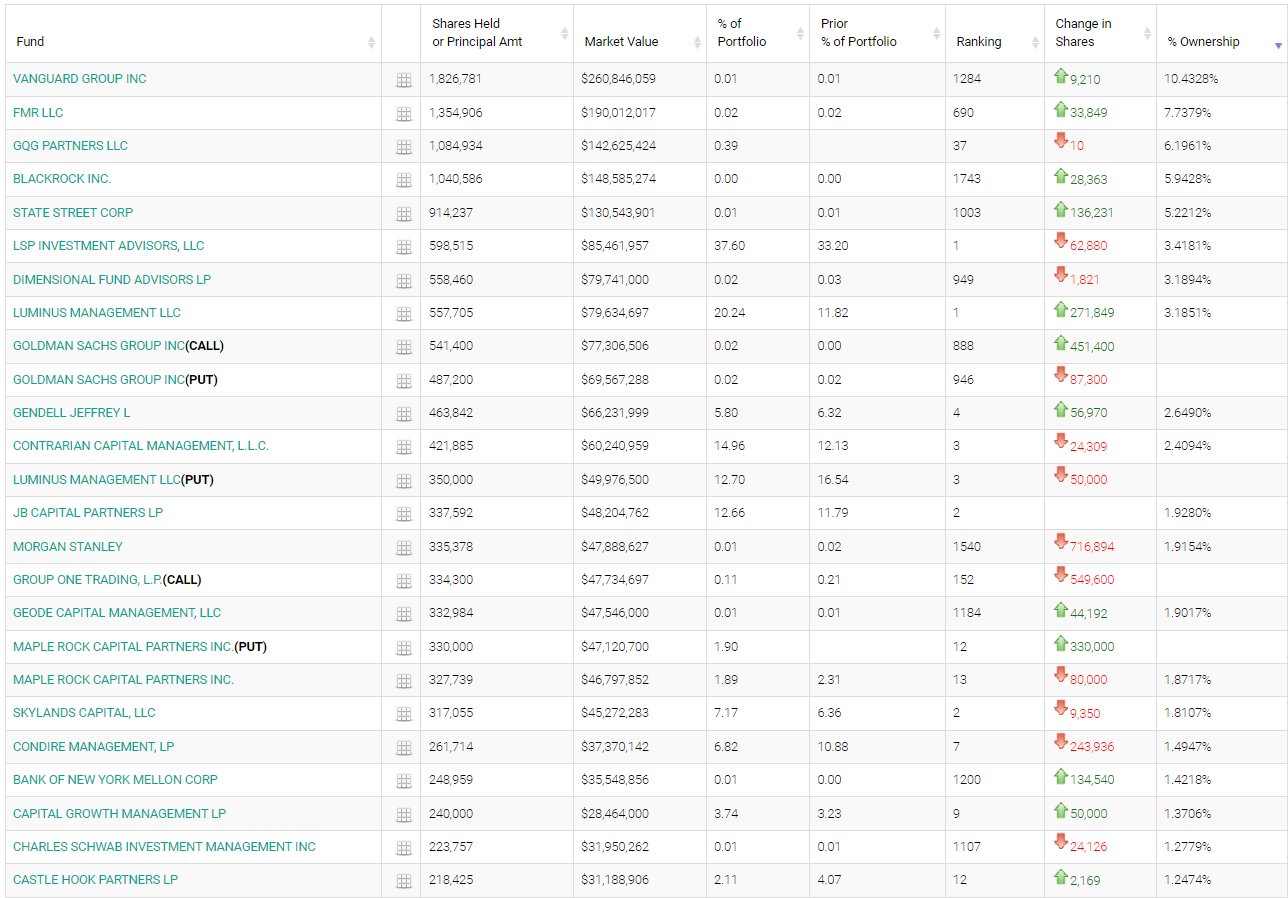Open the grid icon in the GOLDMAN SACHS (CALL) row
Image resolution: width=1288 pixels, height=898 pixels.
[x=404, y=347]
